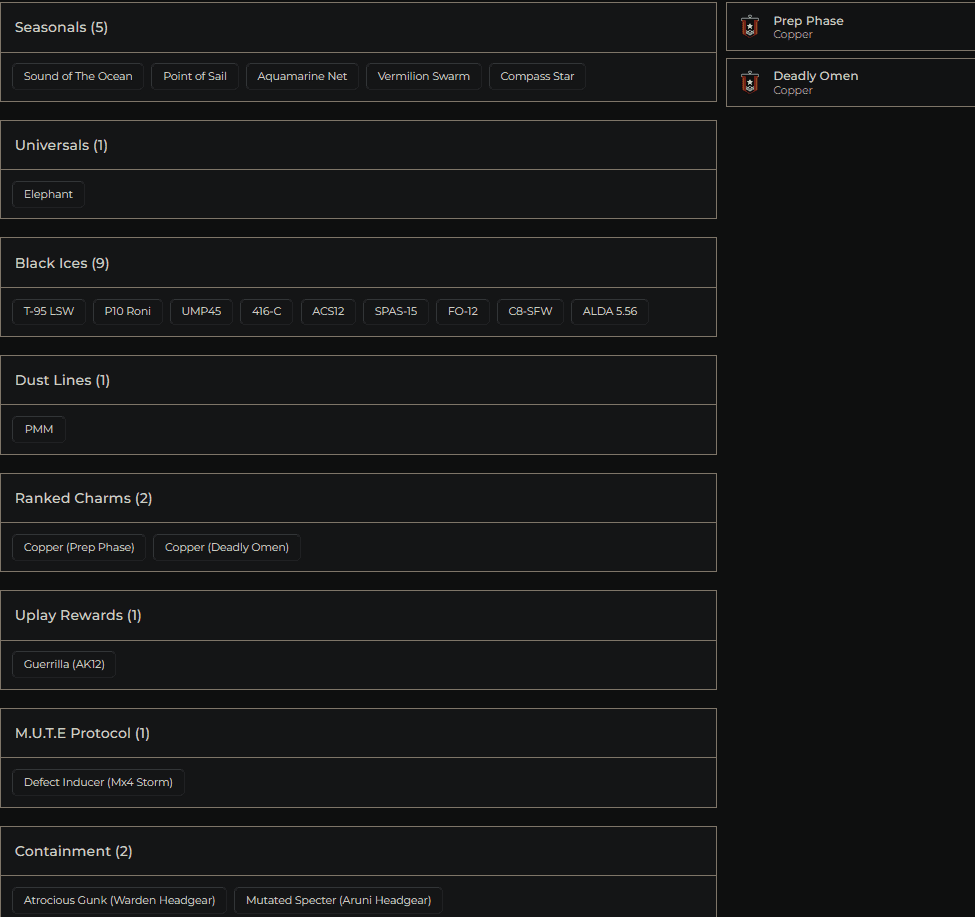Click the Copper (Prep Phase) charm tag

(x=79, y=548)
